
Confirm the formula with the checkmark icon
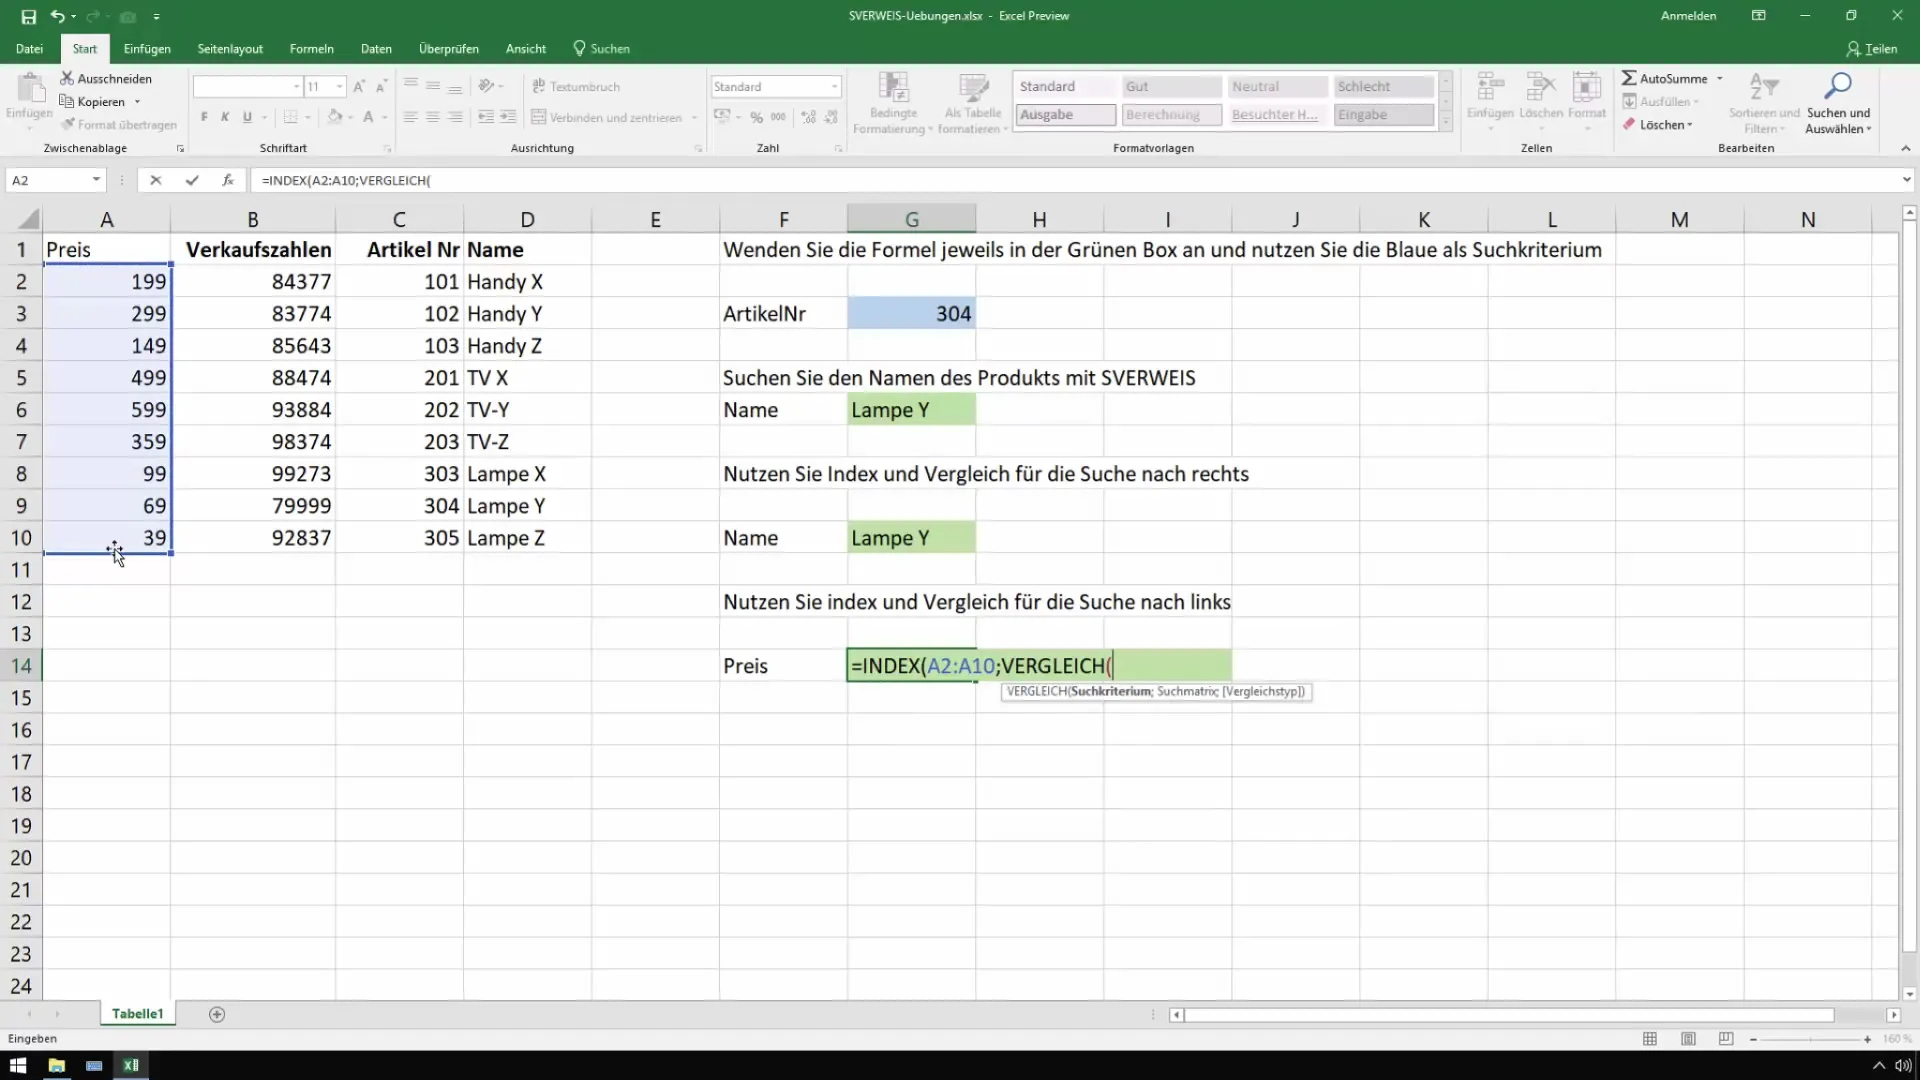coord(191,180)
